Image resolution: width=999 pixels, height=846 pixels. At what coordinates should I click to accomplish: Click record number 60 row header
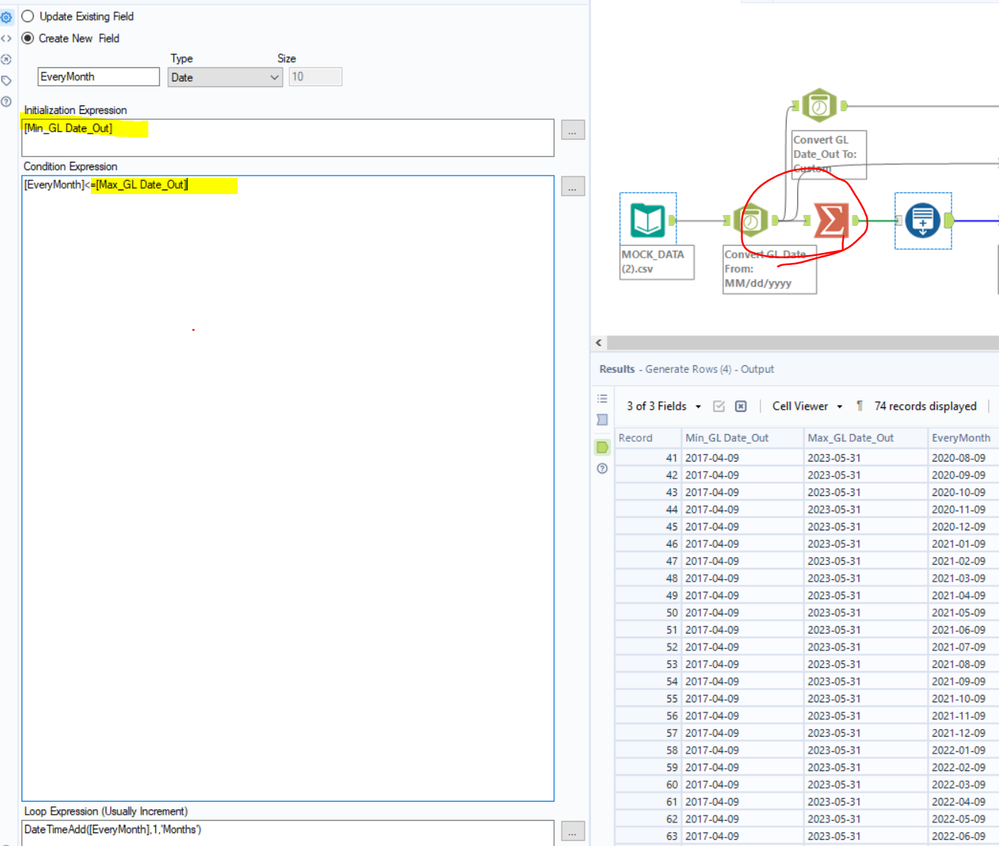click(x=647, y=785)
